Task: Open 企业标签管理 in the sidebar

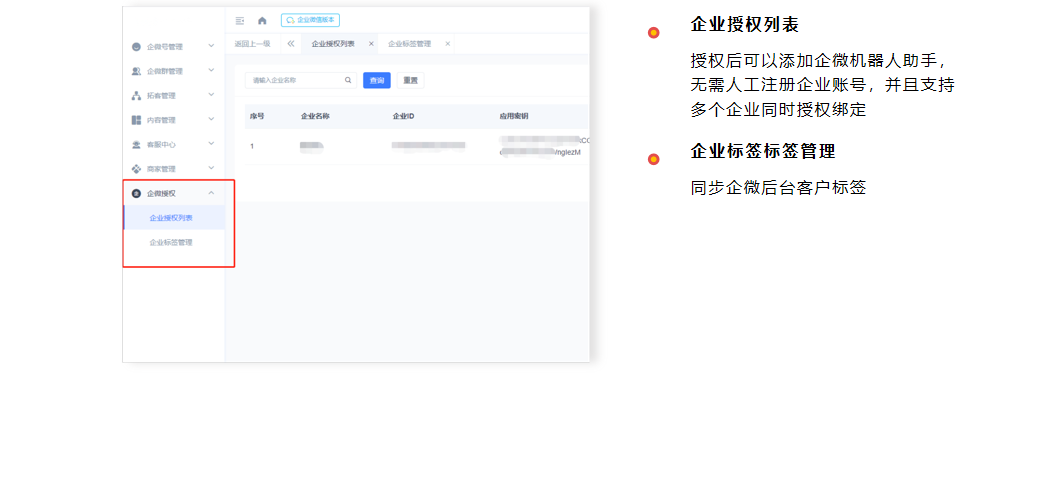Action: pos(174,242)
